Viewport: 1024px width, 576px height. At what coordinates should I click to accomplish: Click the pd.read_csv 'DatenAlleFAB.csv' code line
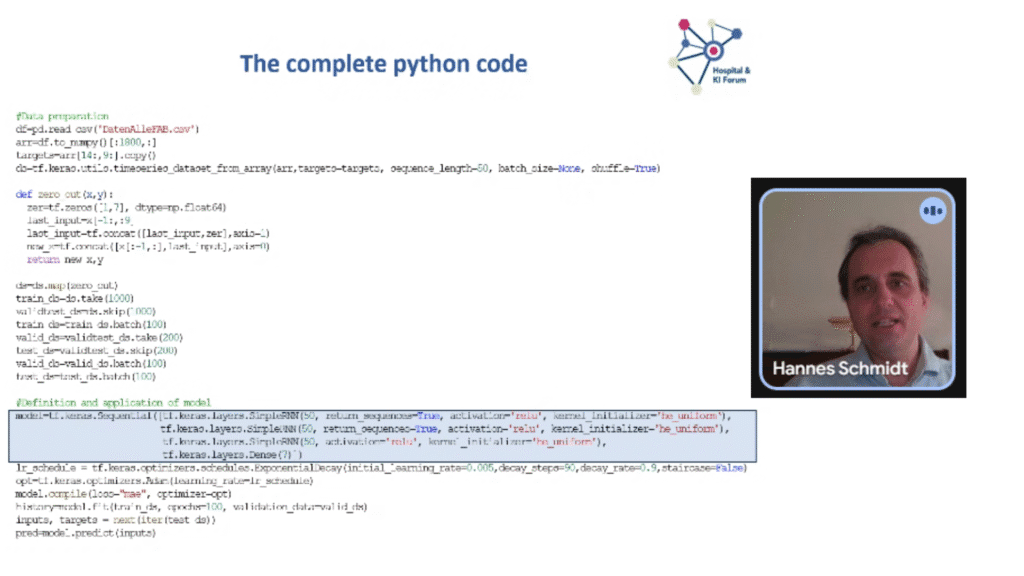pyautogui.click(x=108, y=130)
